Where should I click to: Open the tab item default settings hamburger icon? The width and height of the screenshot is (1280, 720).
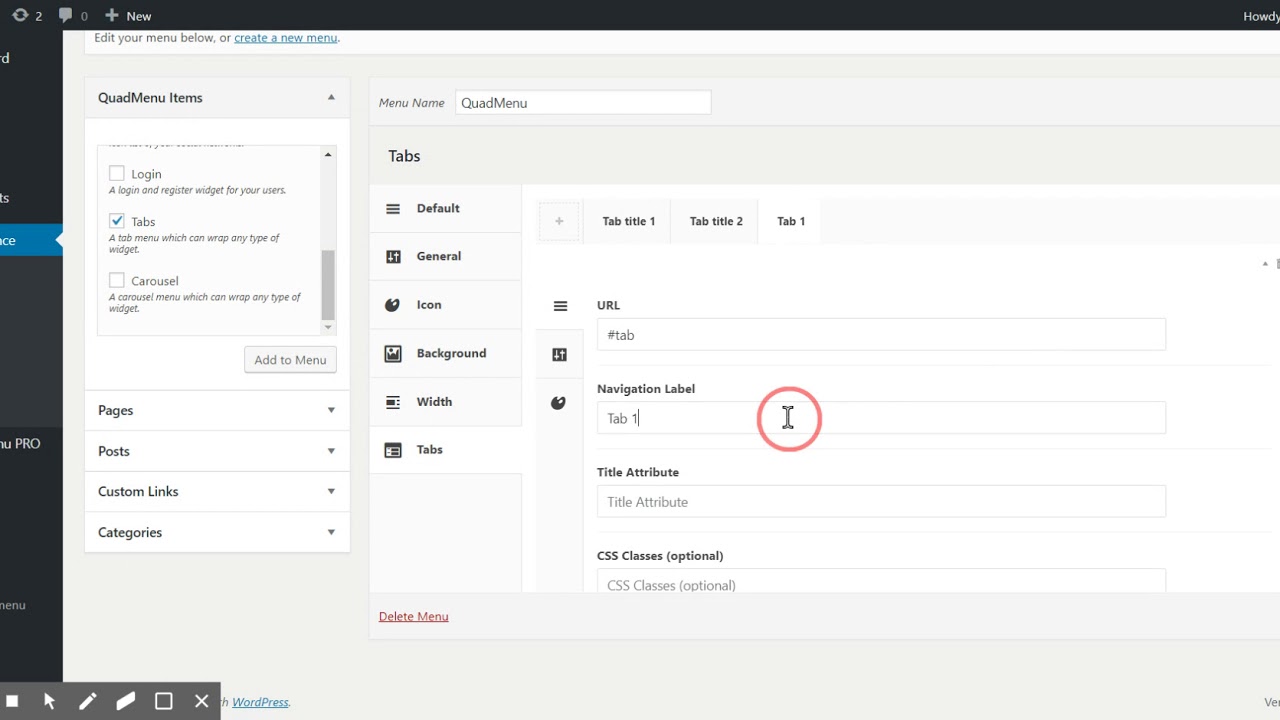[x=560, y=306]
